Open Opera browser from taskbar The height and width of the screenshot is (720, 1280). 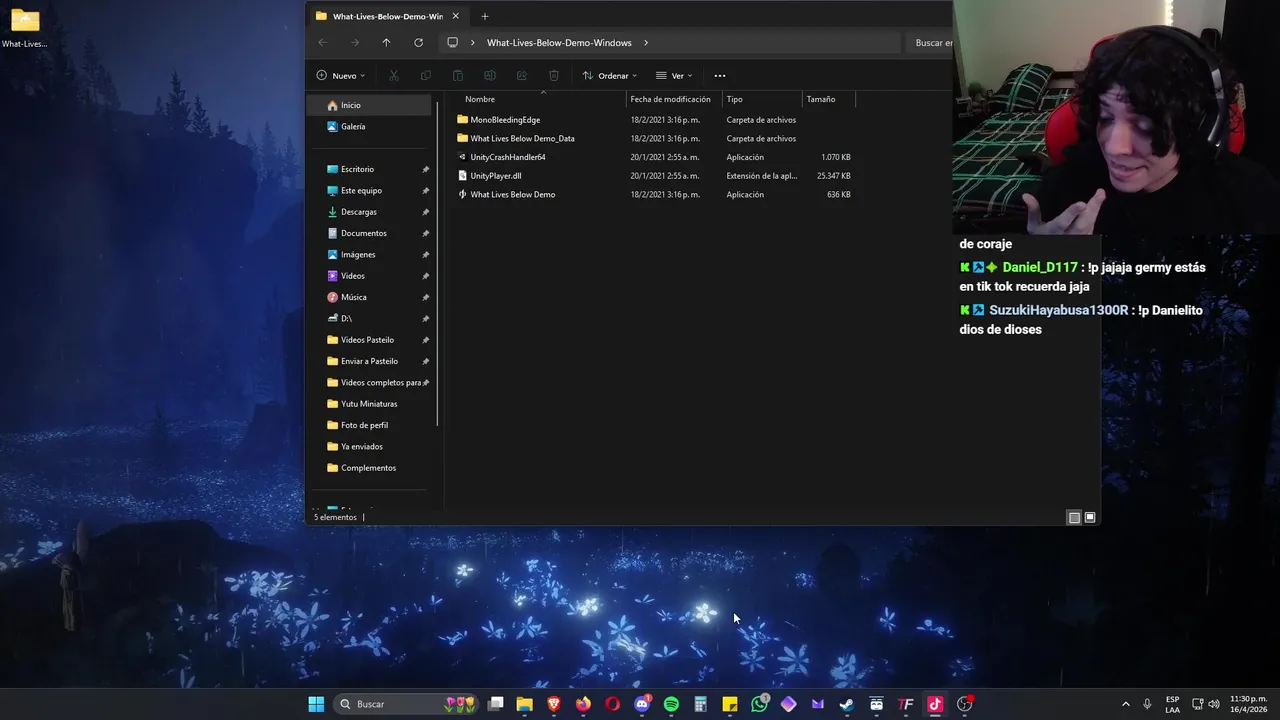[612, 704]
